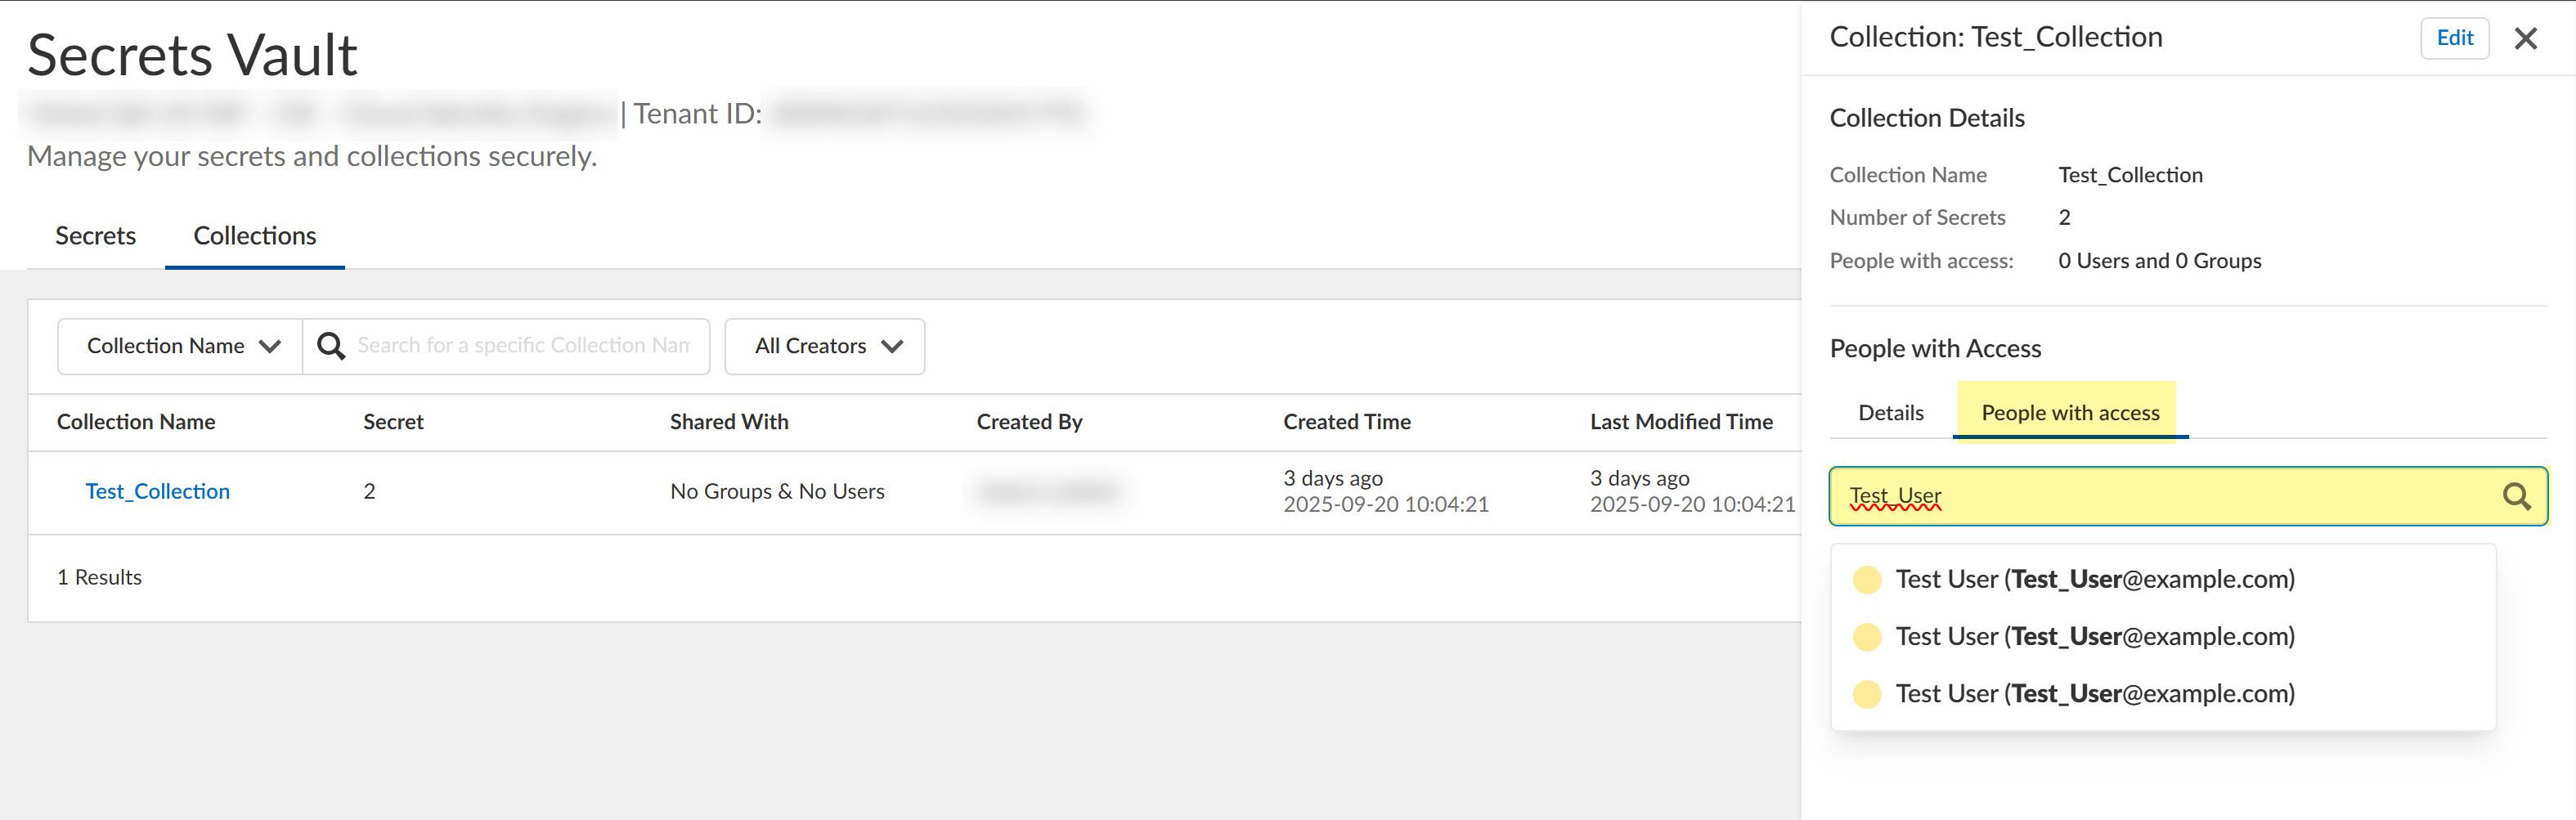Open the Test_Collection link in the table
Viewport: 2576px width, 820px height.
point(157,491)
